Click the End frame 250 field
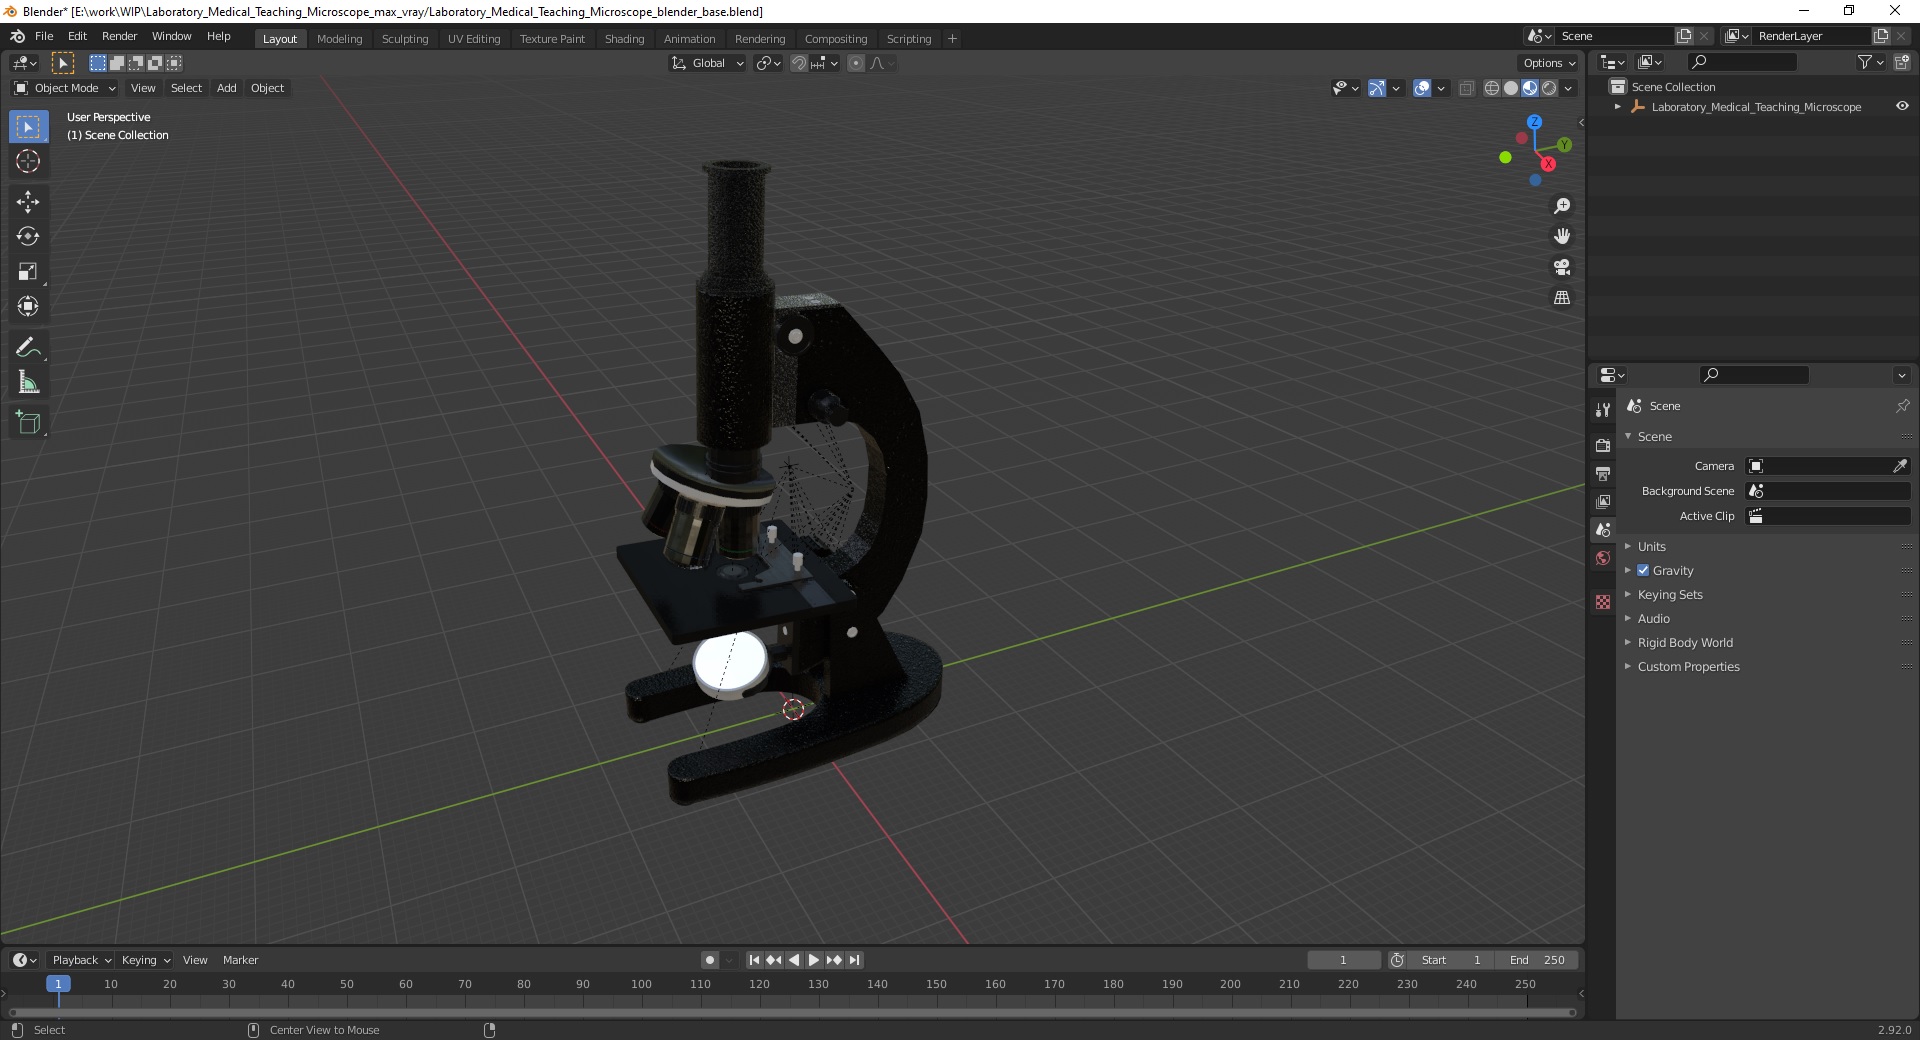Viewport: 1920px width, 1040px height. tap(1538, 960)
